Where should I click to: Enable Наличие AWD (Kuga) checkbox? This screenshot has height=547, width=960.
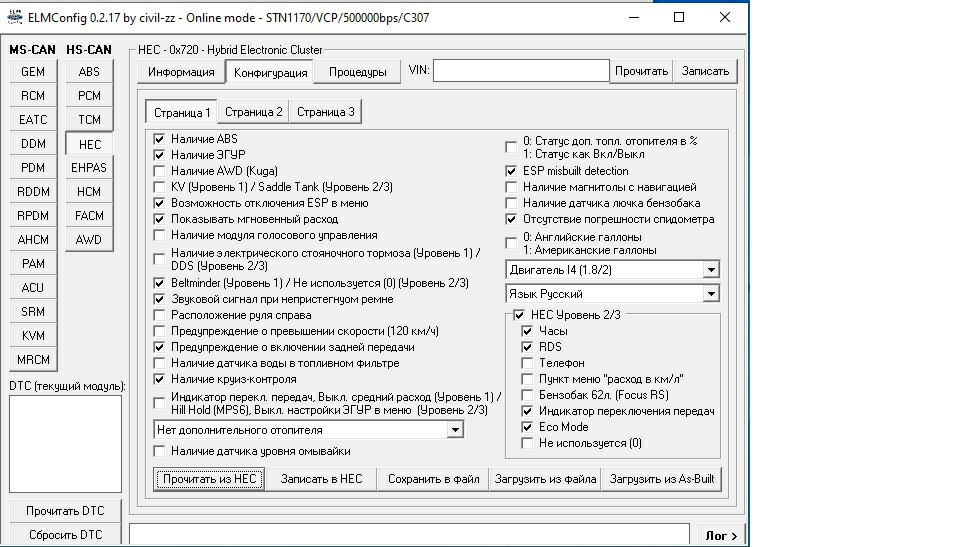159,171
